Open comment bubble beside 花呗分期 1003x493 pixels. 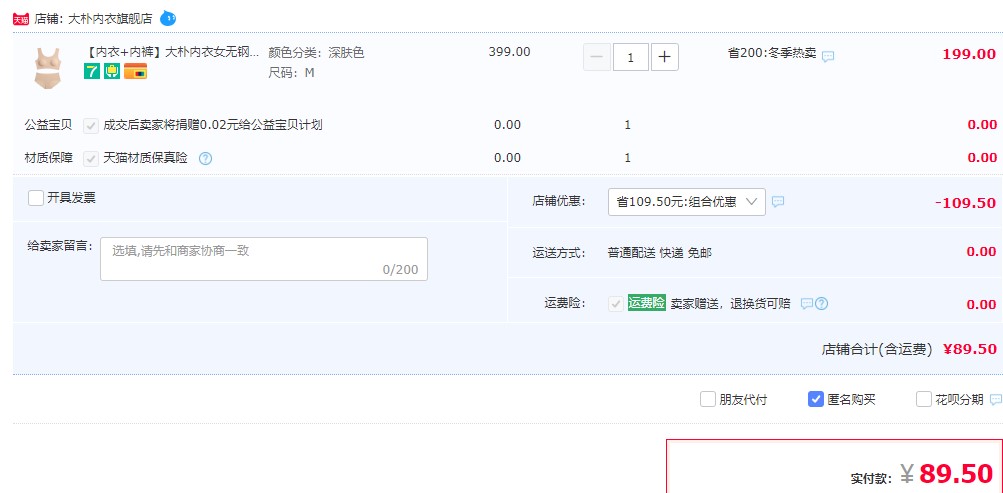996,400
